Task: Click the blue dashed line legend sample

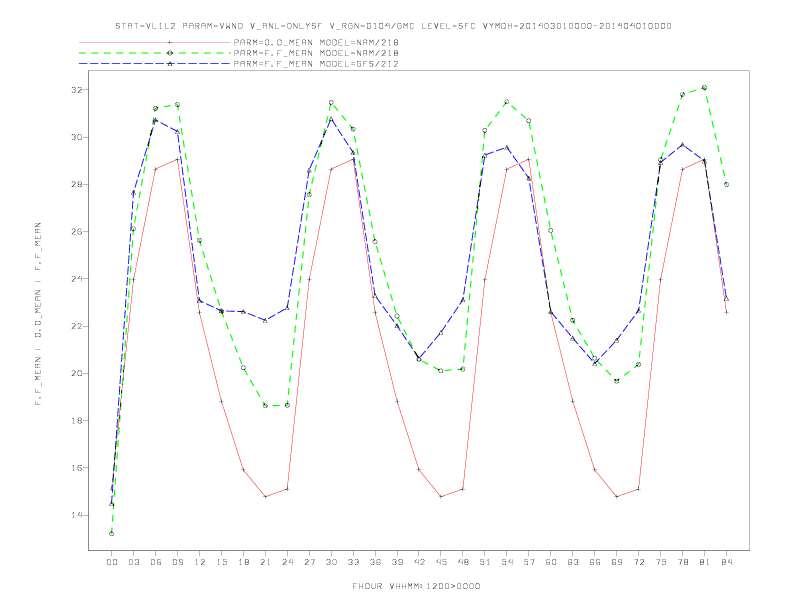Action: click(x=155, y=64)
